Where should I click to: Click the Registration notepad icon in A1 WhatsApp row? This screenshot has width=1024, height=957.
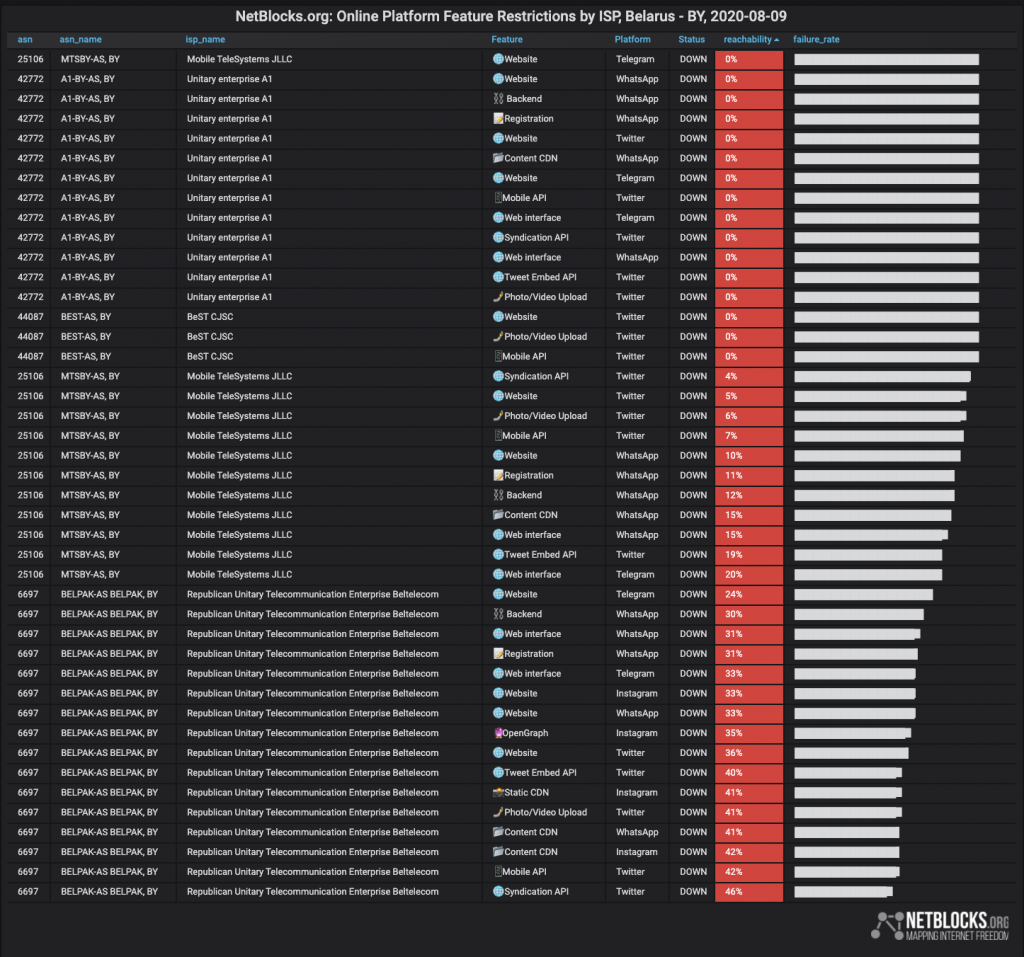pyautogui.click(x=498, y=118)
